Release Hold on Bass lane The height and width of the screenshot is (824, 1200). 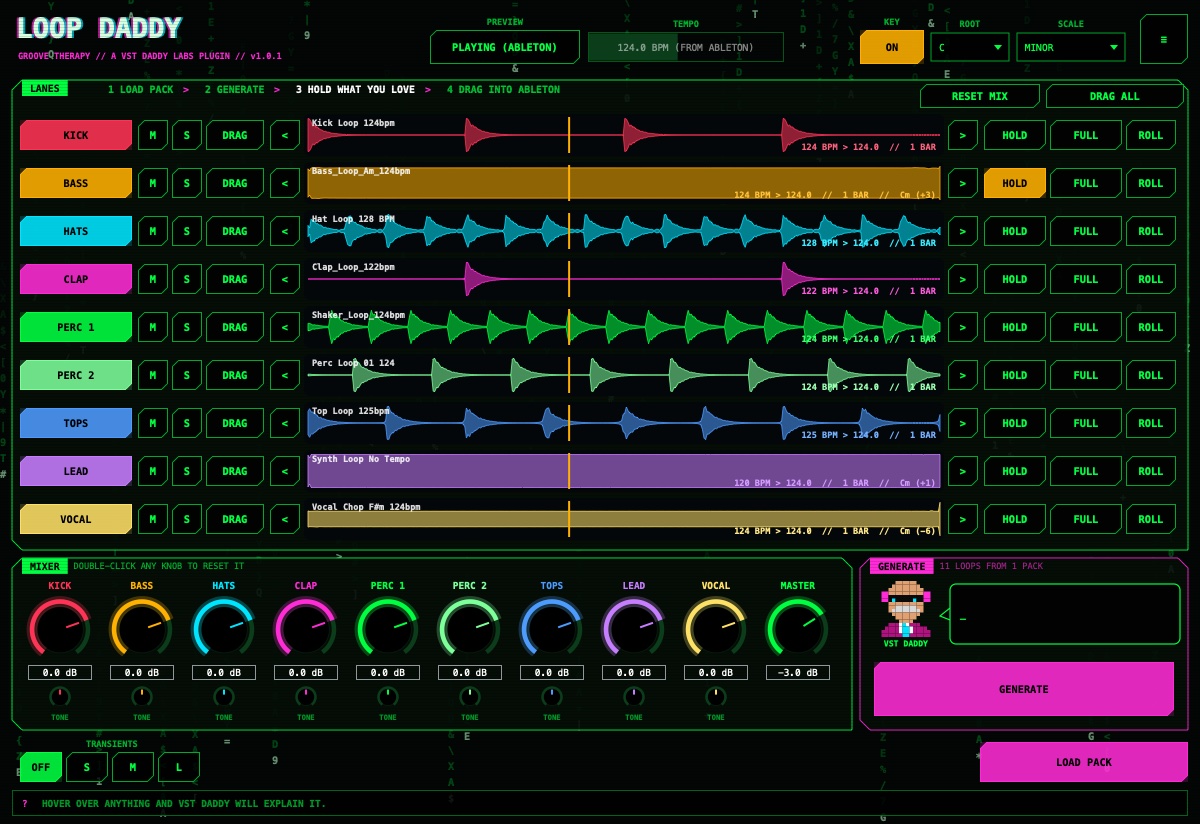1015,183
